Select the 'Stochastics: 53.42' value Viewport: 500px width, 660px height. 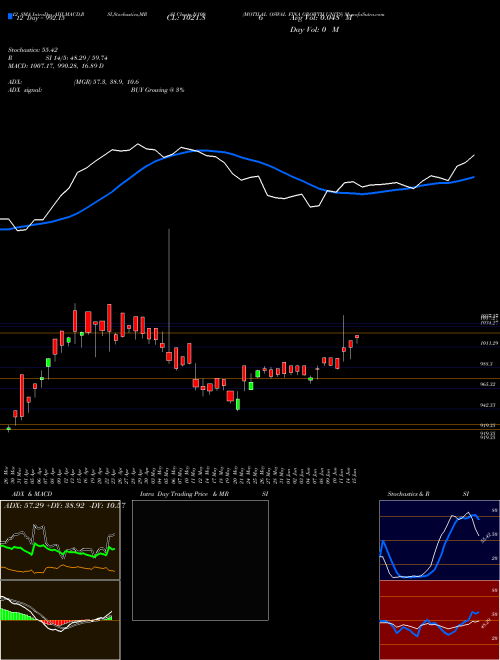[x=32, y=49]
